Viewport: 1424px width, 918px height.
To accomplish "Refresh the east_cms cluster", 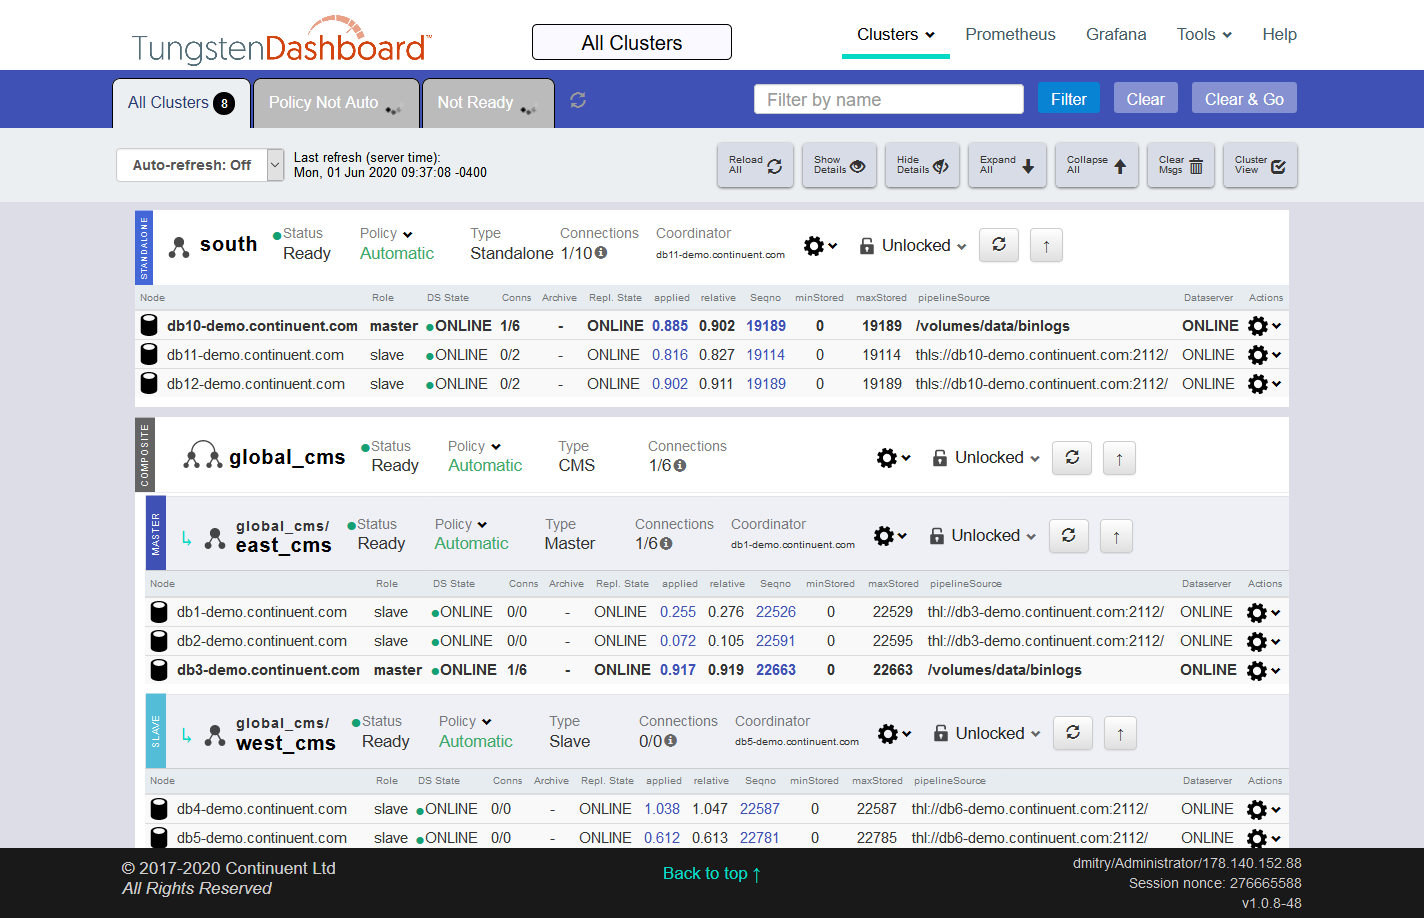I will click(x=1068, y=536).
